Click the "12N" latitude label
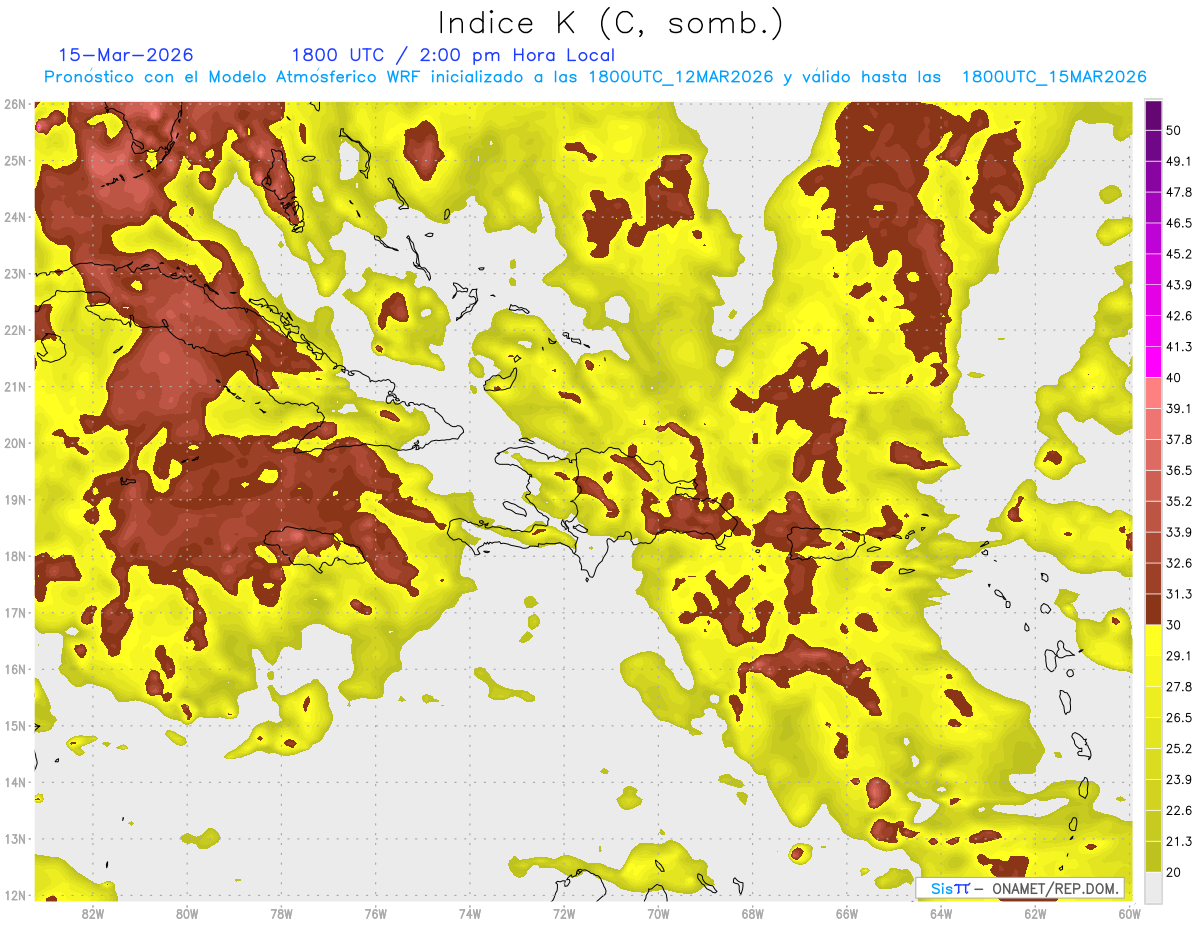This screenshot has height=927, width=1200. coord(14,895)
